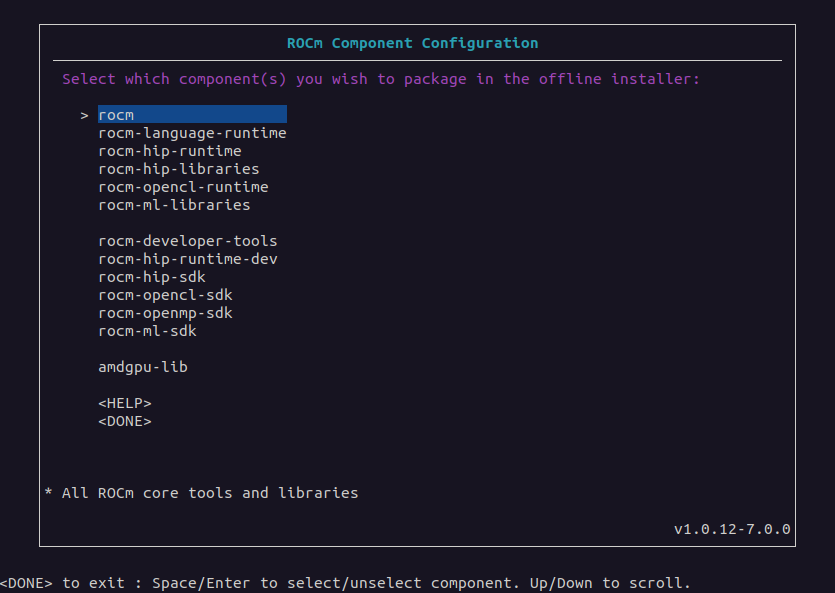Toggle rocm-language-runtime component
This screenshot has height=593, width=835.
click(192, 133)
